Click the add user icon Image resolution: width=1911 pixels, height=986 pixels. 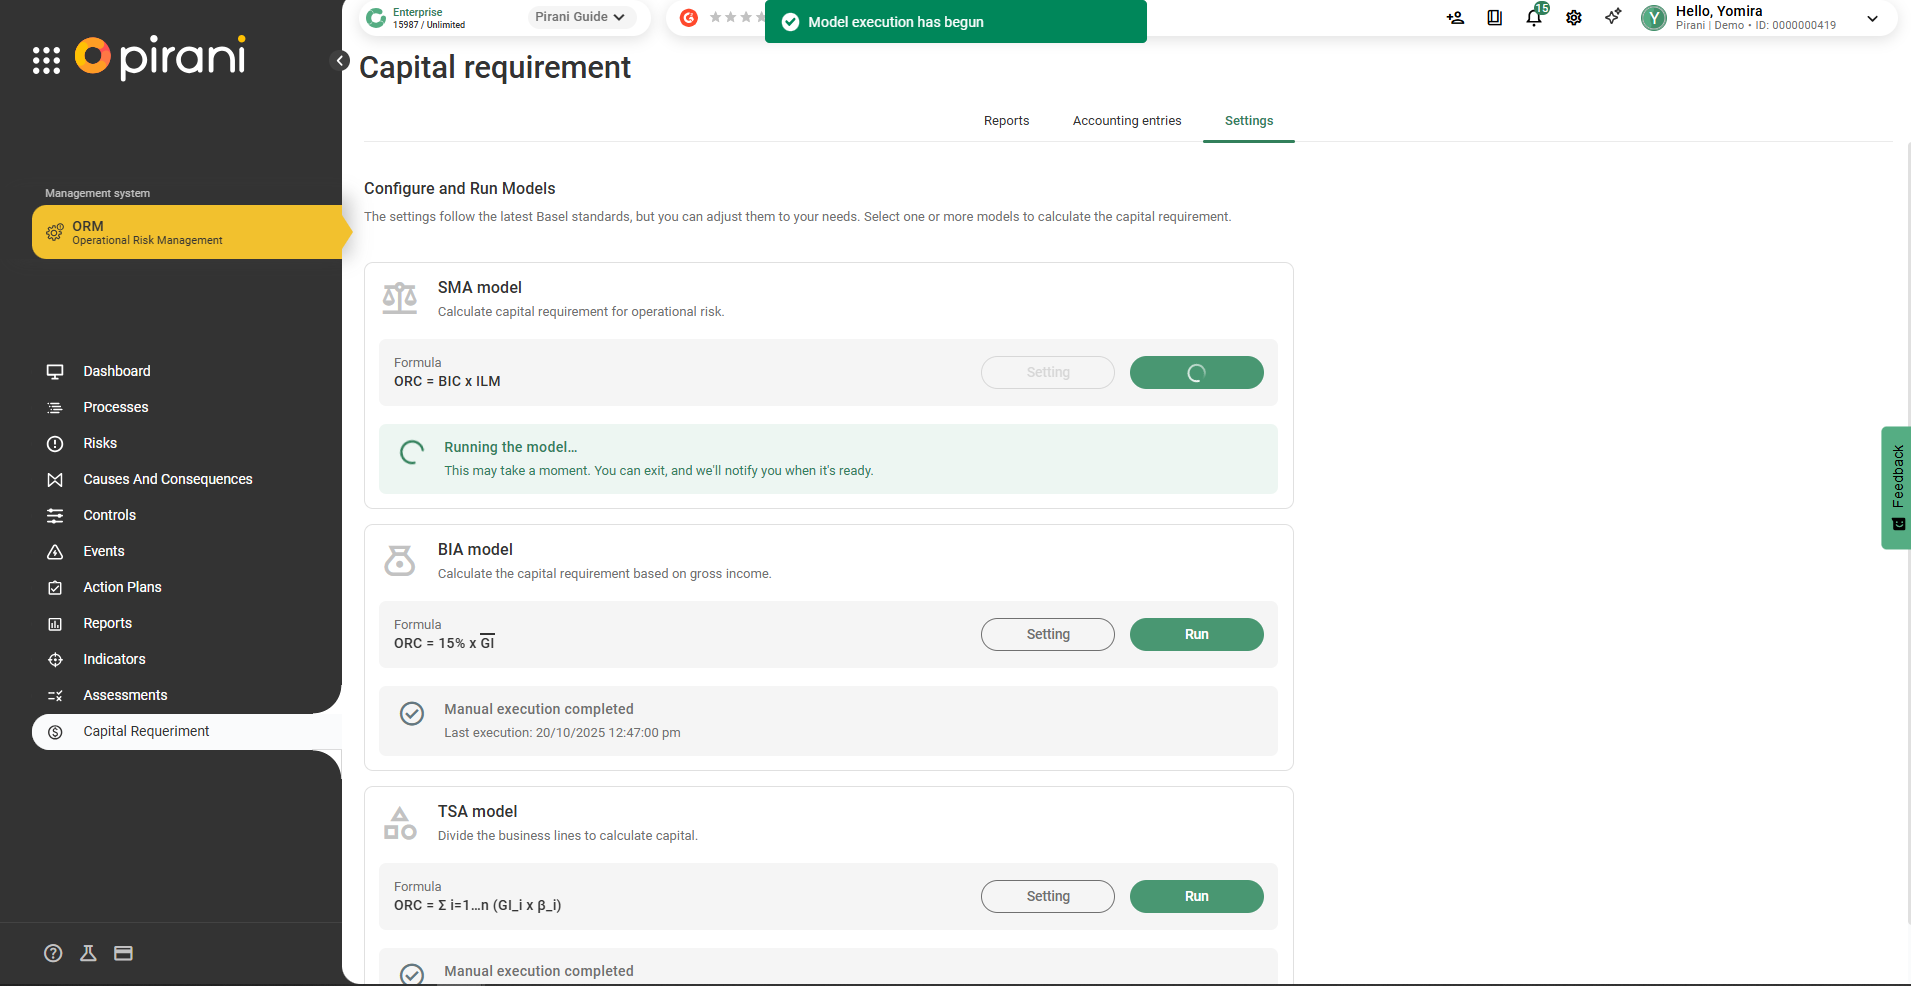point(1455,17)
